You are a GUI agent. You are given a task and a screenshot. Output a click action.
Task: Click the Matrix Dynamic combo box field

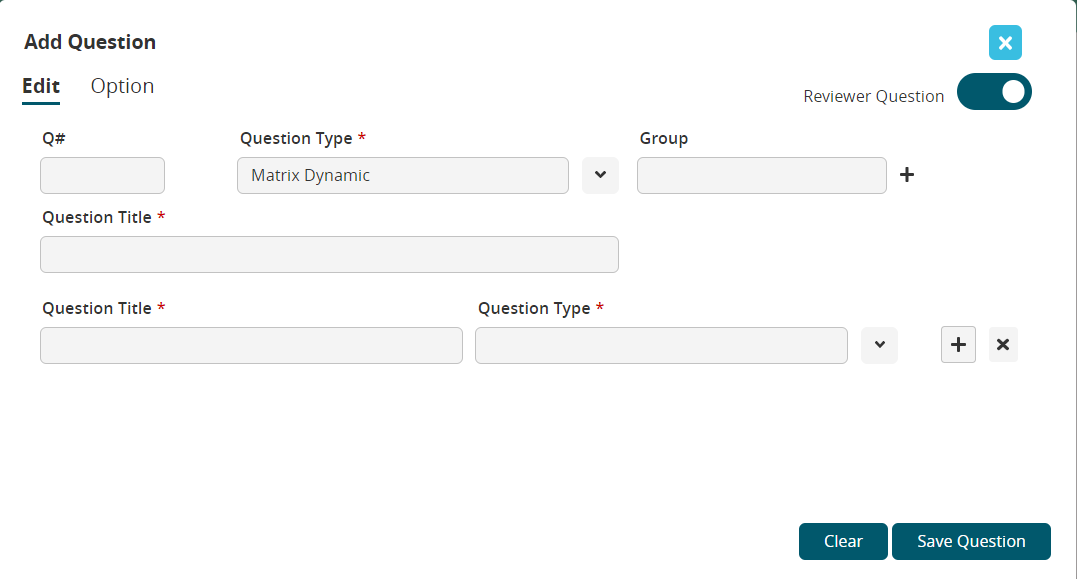click(x=402, y=175)
